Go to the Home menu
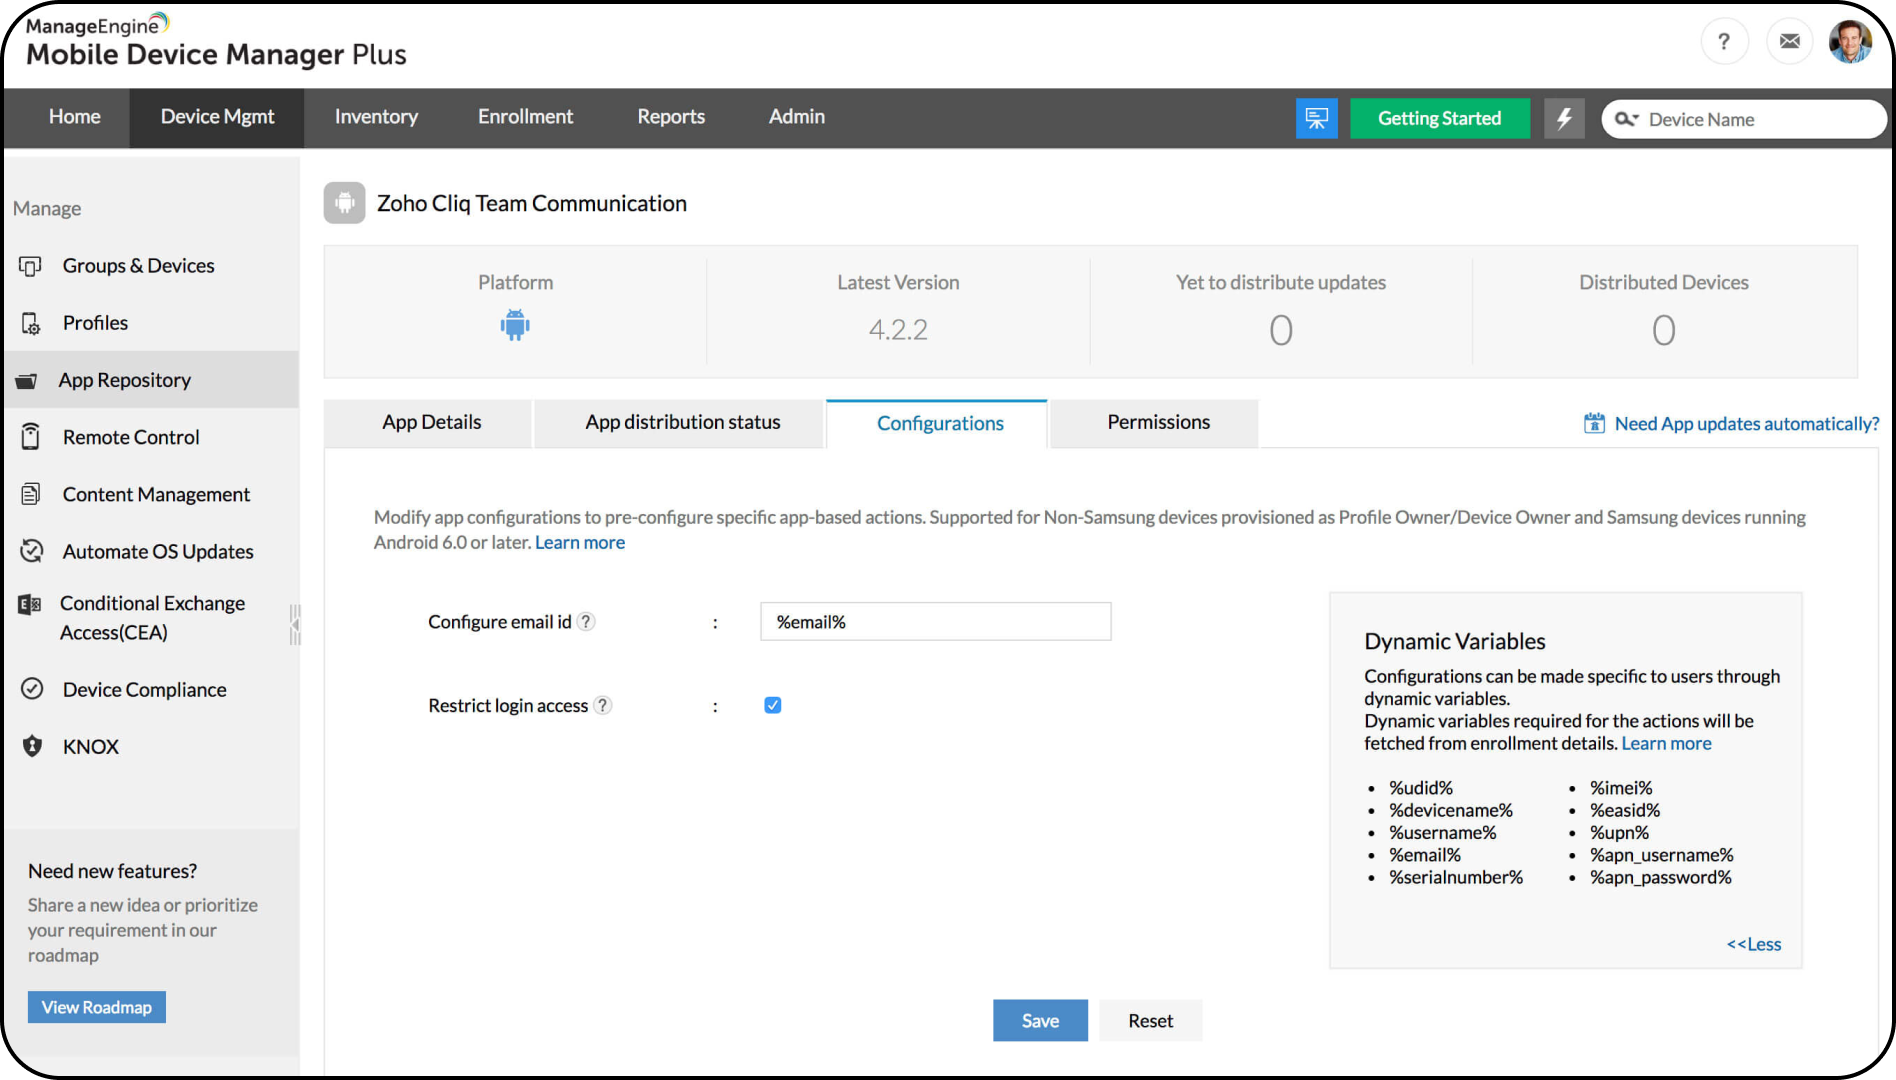The image size is (1896, 1080). pos(75,117)
